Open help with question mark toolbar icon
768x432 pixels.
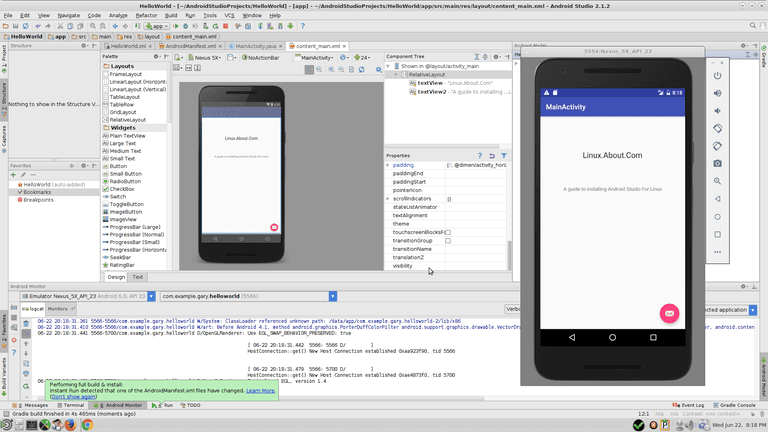pyautogui.click(x=302, y=26)
